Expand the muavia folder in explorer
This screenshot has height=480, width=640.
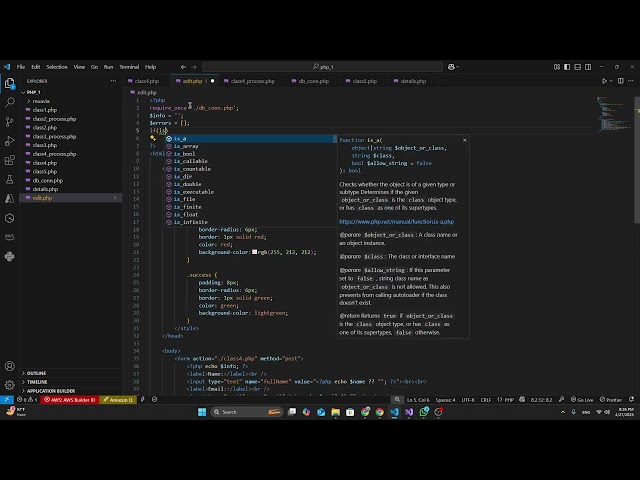[40, 101]
